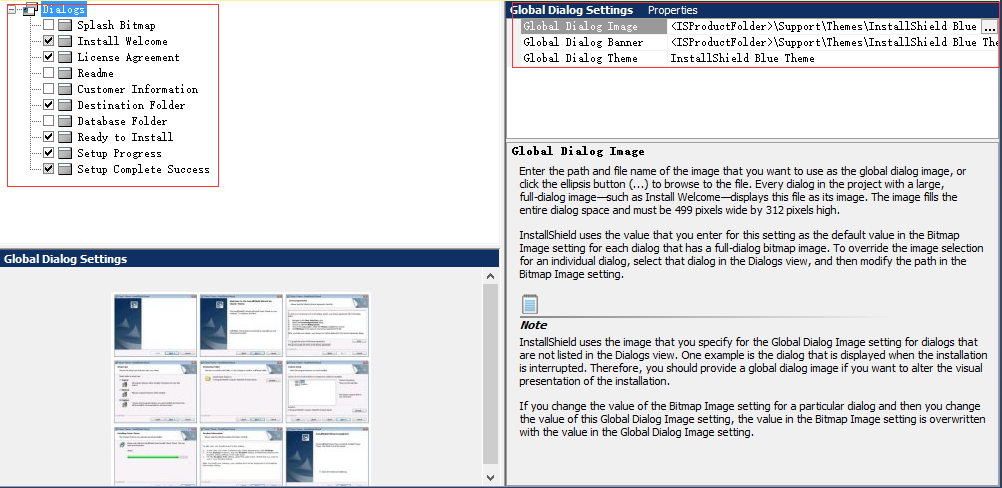
Task: Click the Setup Complete Success dialog icon
Action: 65,169
